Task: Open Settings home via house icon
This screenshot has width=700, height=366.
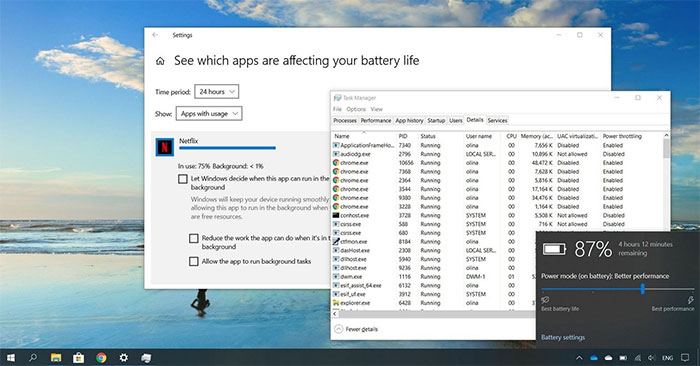Action: [160, 61]
